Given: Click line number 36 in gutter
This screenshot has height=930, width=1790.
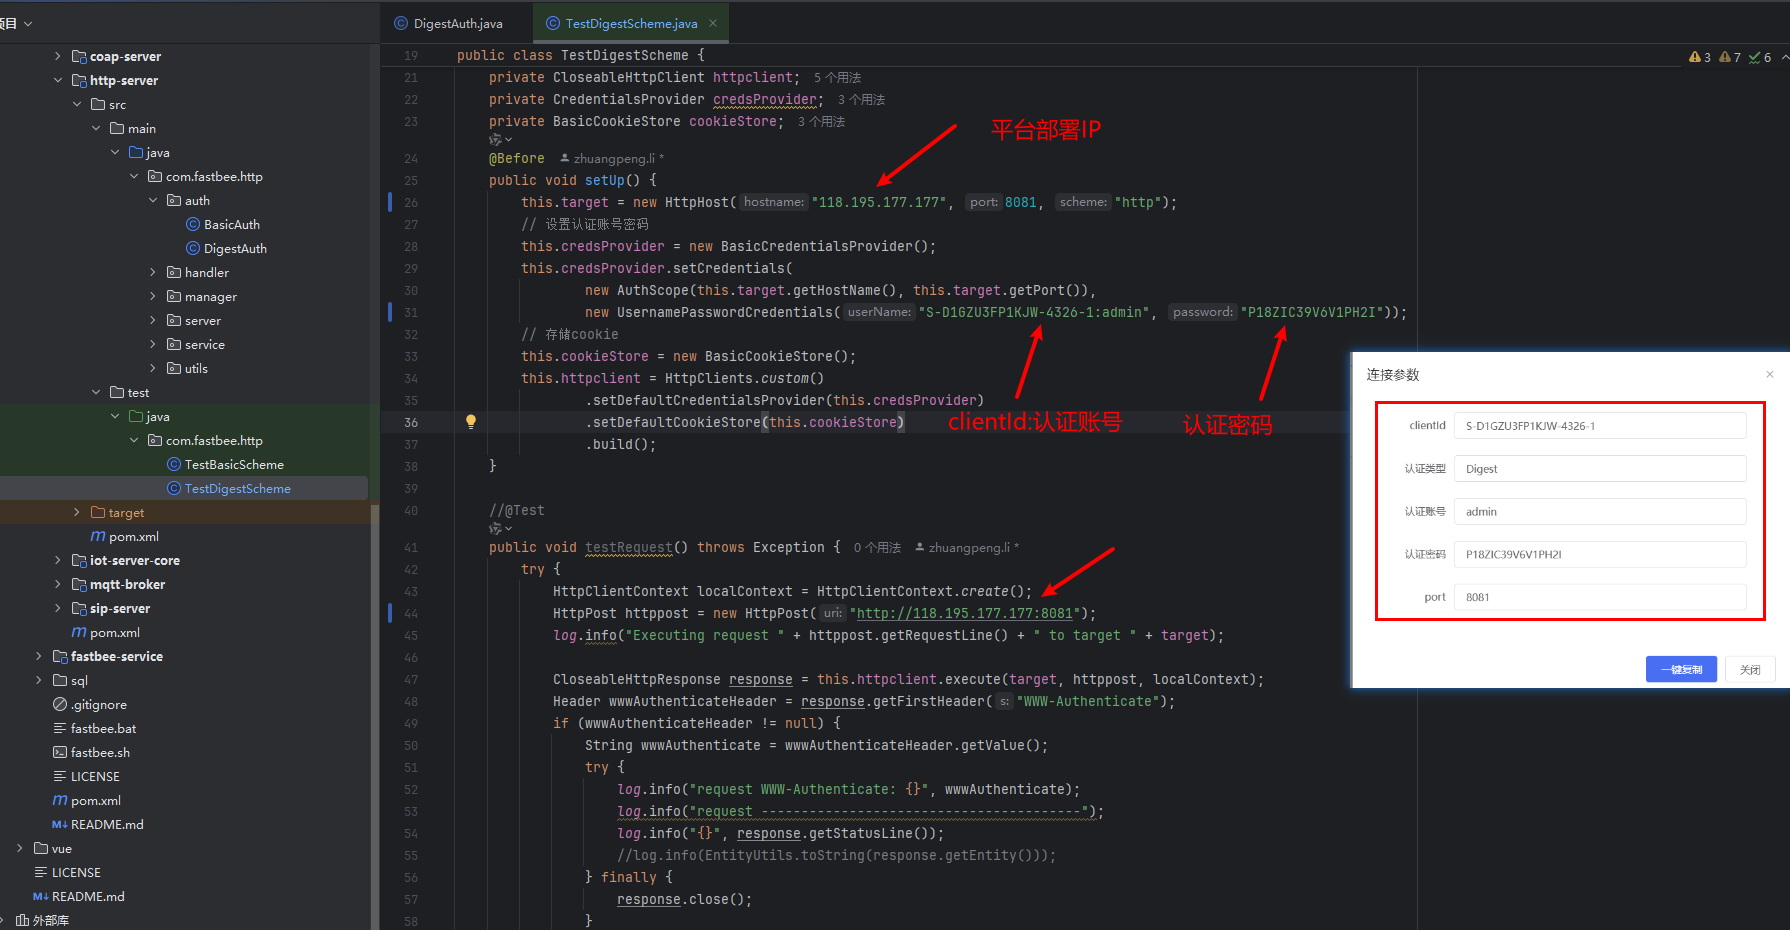Looking at the screenshot, I should tap(411, 423).
